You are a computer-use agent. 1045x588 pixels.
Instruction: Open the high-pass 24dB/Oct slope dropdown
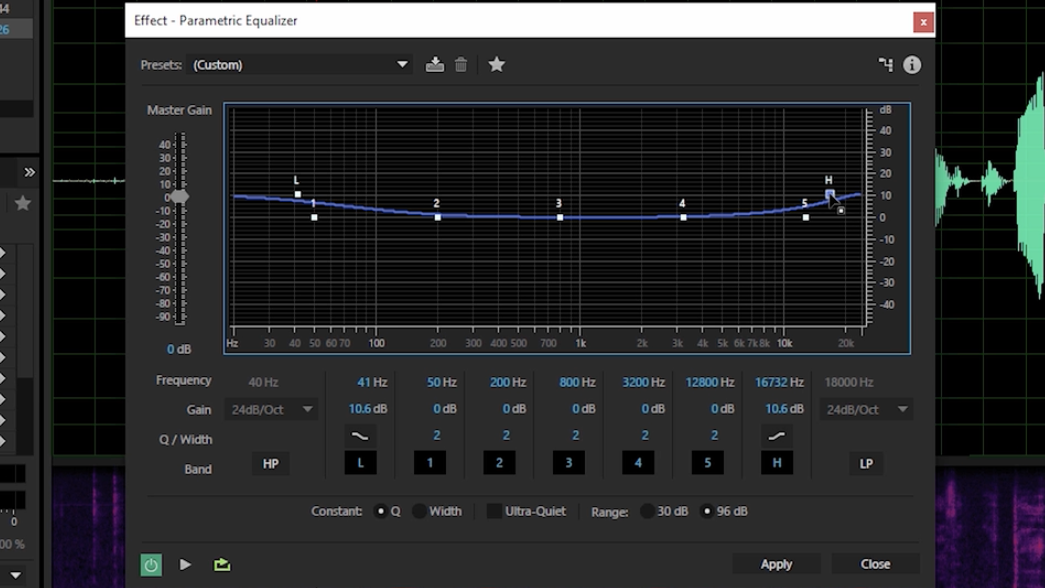coord(272,409)
